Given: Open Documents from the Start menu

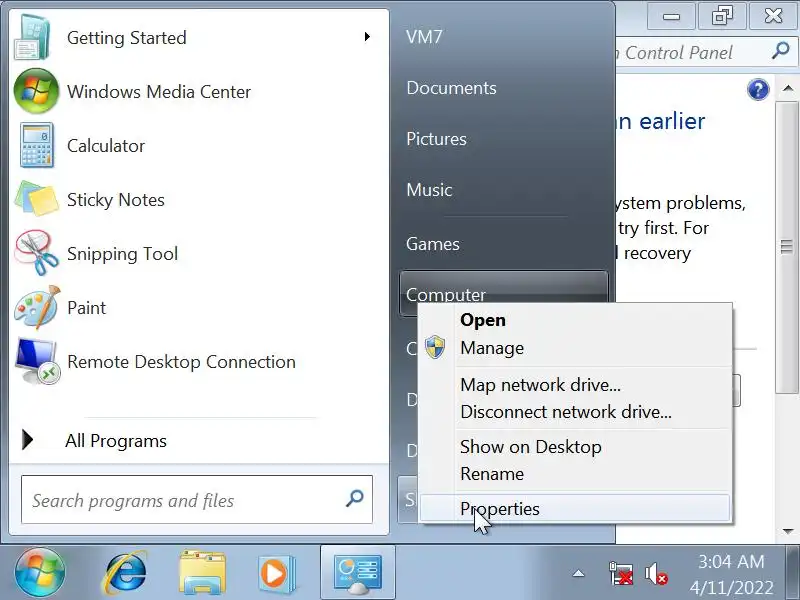Looking at the screenshot, I should pyautogui.click(x=451, y=88).
